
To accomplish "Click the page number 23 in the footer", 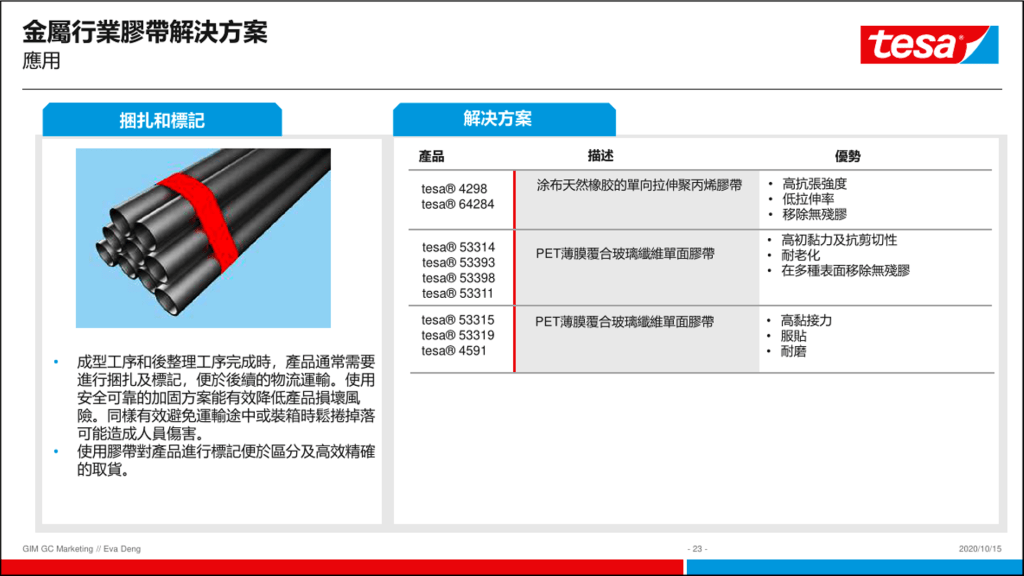I will click(x=698, y=549).
